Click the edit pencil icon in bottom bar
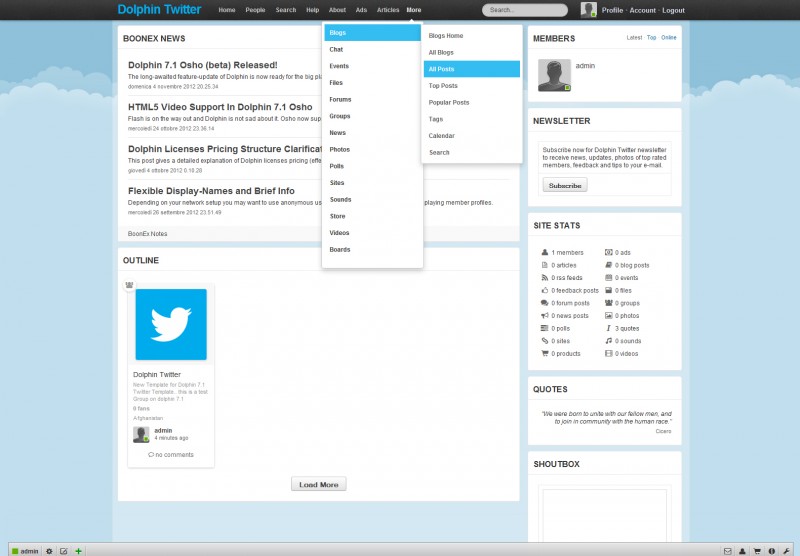Image resolution: width=800 pixels, height=556 pixels. point(63,551)
